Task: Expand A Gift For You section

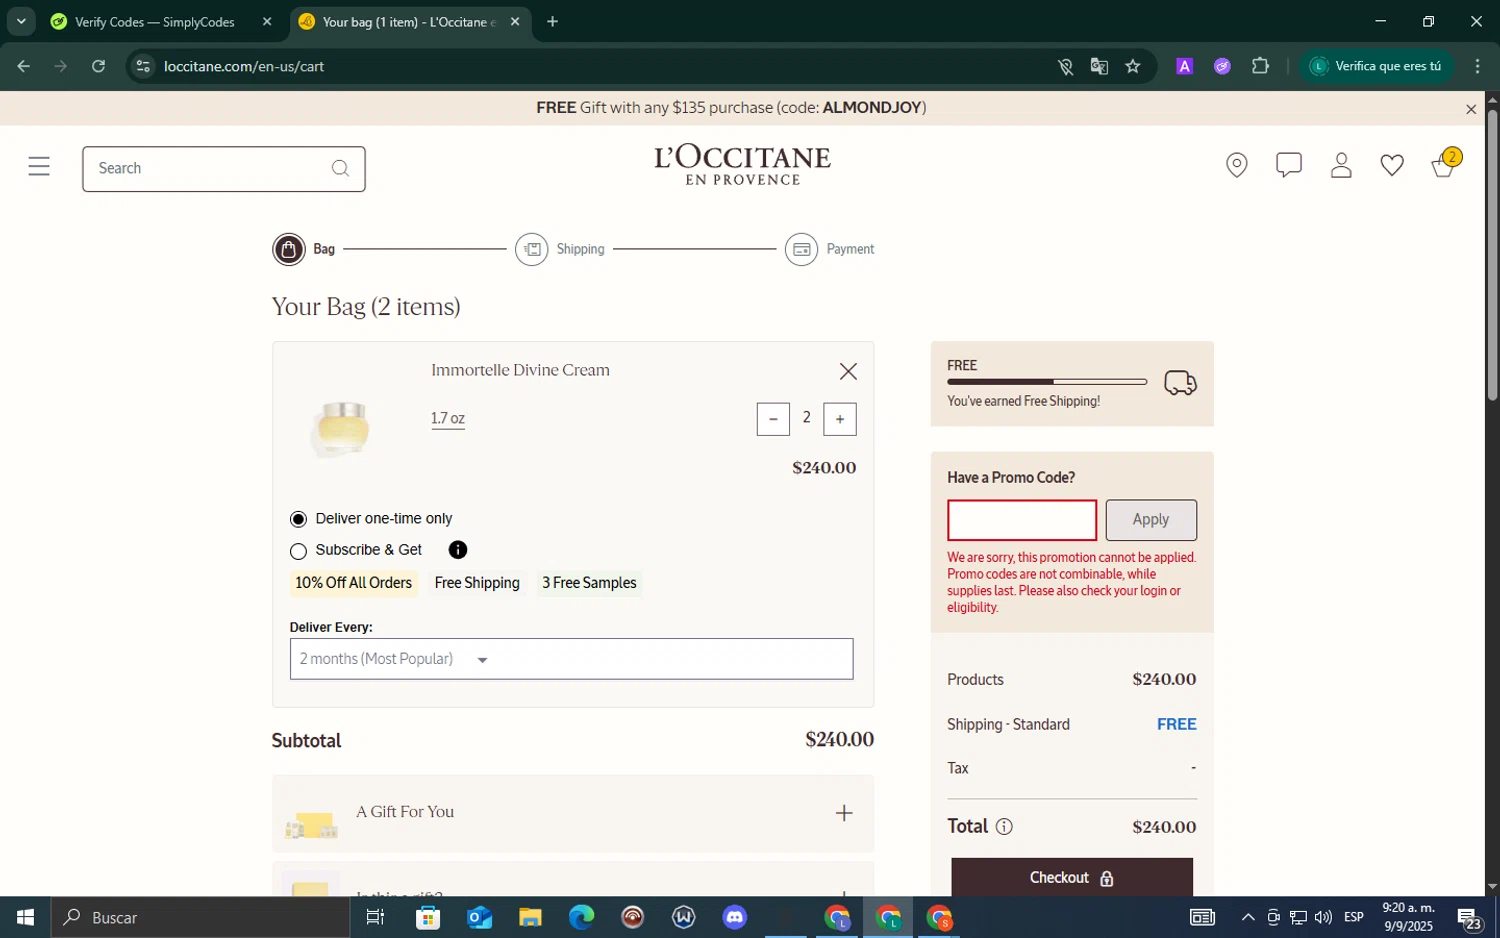Action: pos(844,813)
